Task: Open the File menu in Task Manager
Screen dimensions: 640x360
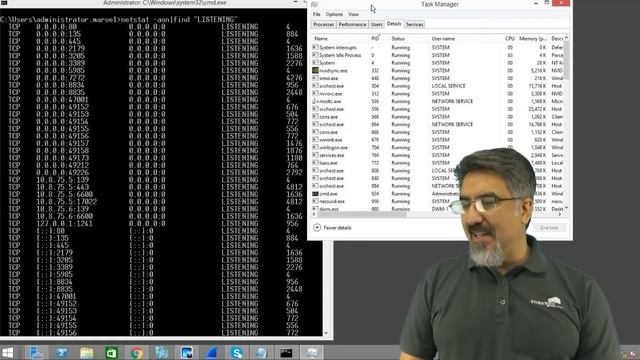Action: (317, 14)
